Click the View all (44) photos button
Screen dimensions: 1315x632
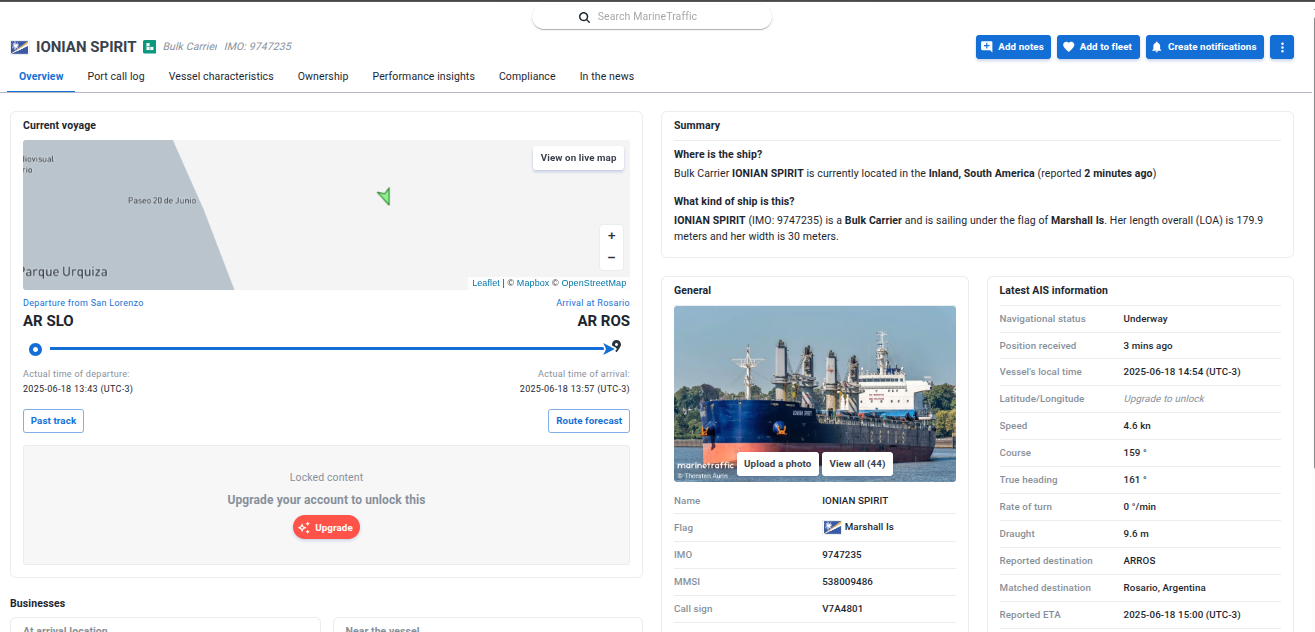857,464
